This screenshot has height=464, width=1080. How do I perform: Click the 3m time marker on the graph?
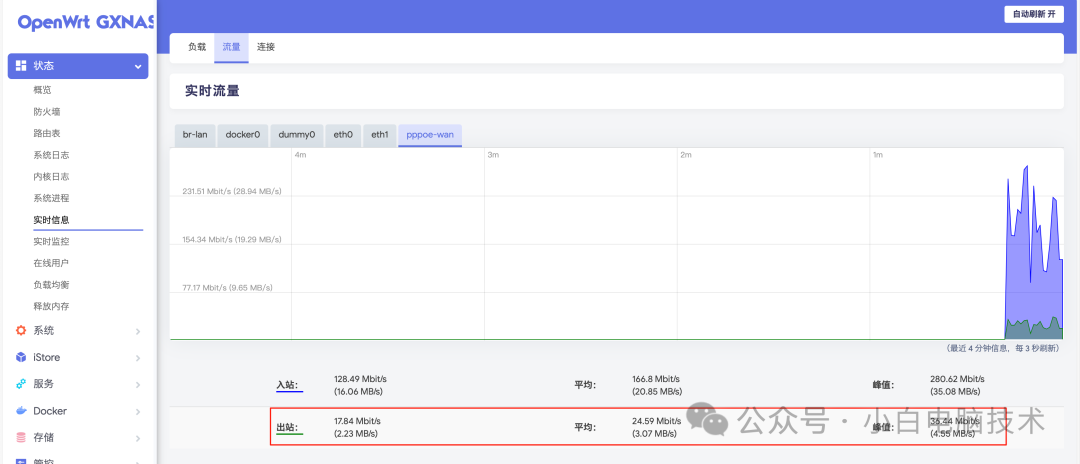[493, 156]
